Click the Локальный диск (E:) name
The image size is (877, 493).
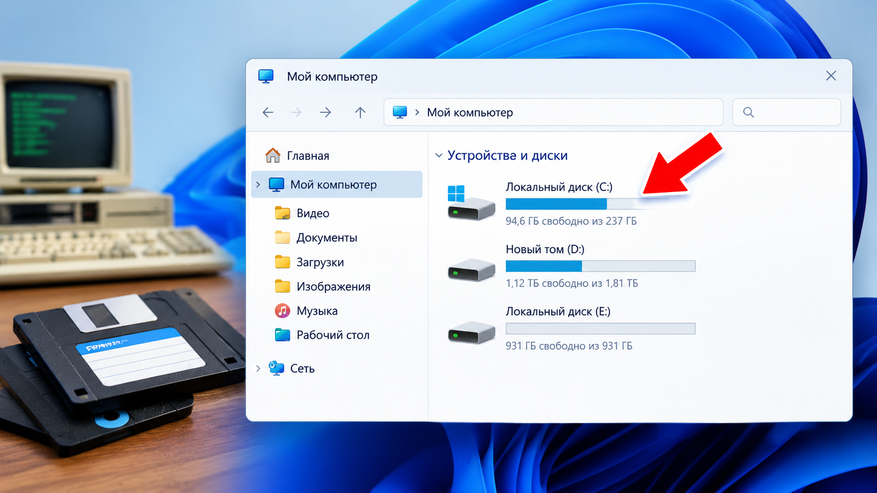click(x=558, y=312)
